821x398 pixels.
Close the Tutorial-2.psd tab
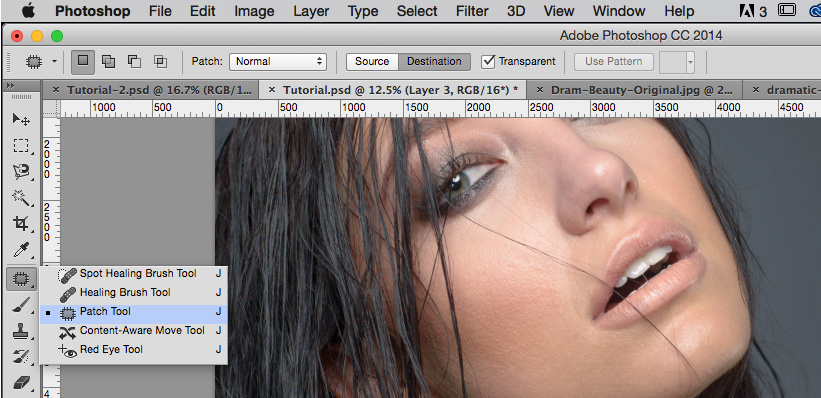coord(56,90)
